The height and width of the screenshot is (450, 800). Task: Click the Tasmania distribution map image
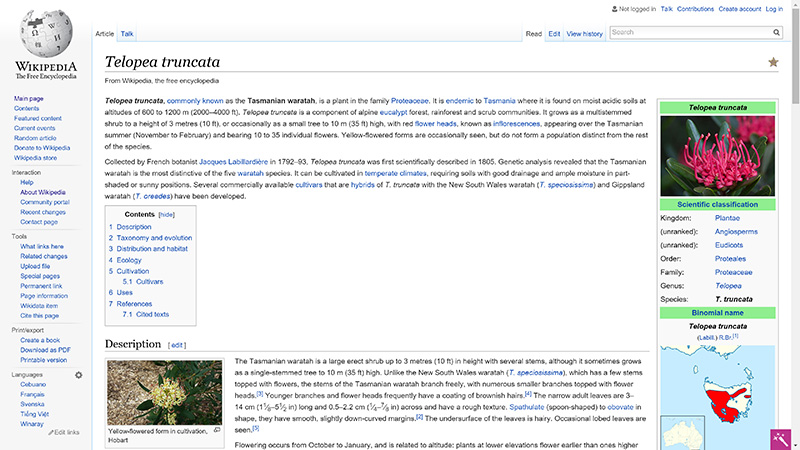click(x=717, y=397)
